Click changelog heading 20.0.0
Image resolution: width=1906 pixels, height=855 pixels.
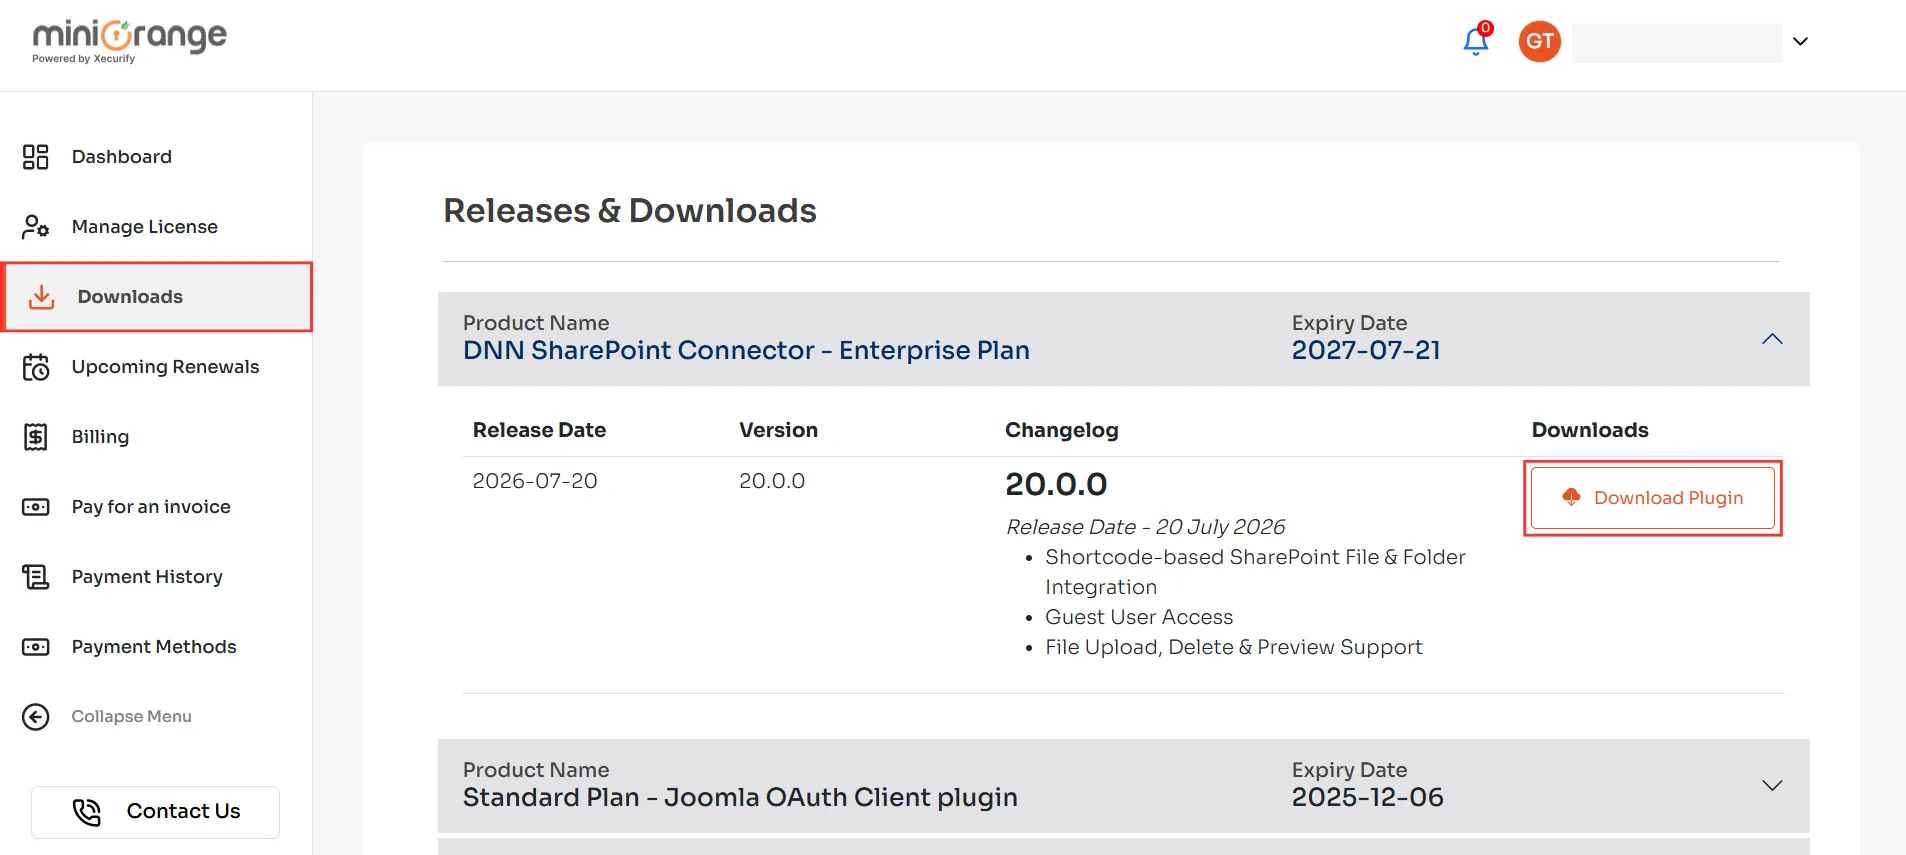(1056, 484)
